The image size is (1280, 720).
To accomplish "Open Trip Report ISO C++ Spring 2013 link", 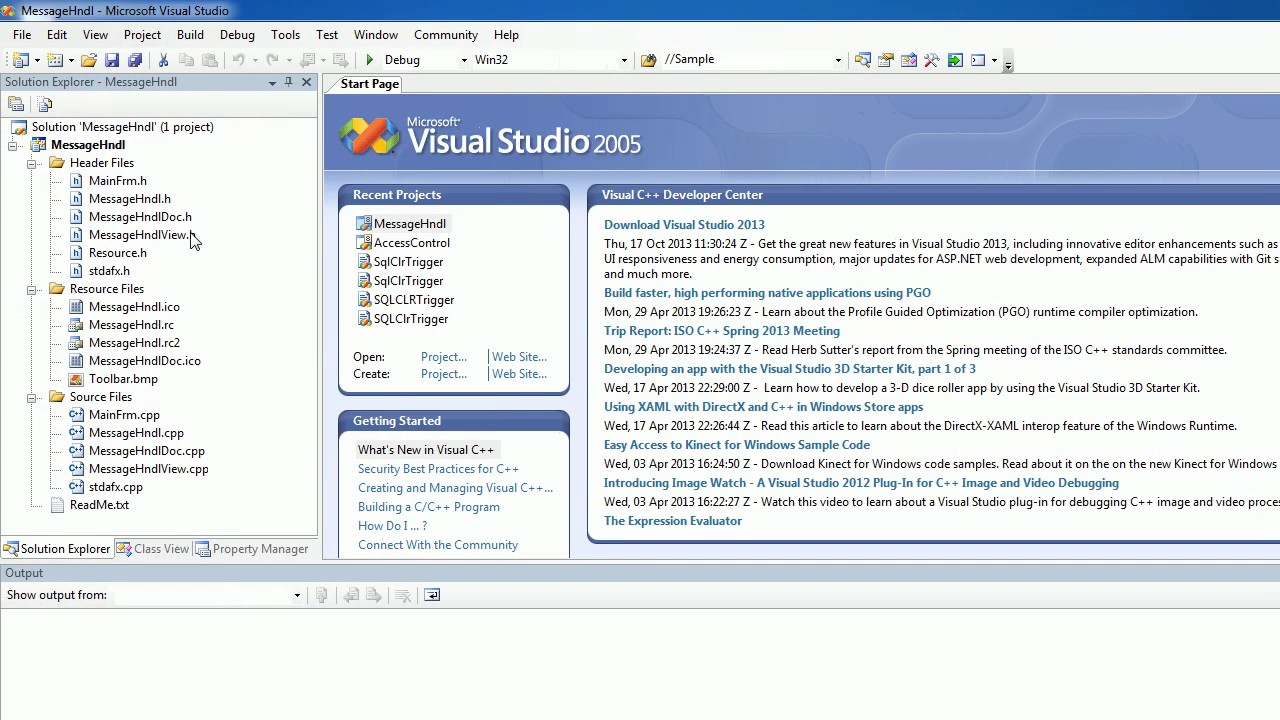I will (x=722, y=331).
